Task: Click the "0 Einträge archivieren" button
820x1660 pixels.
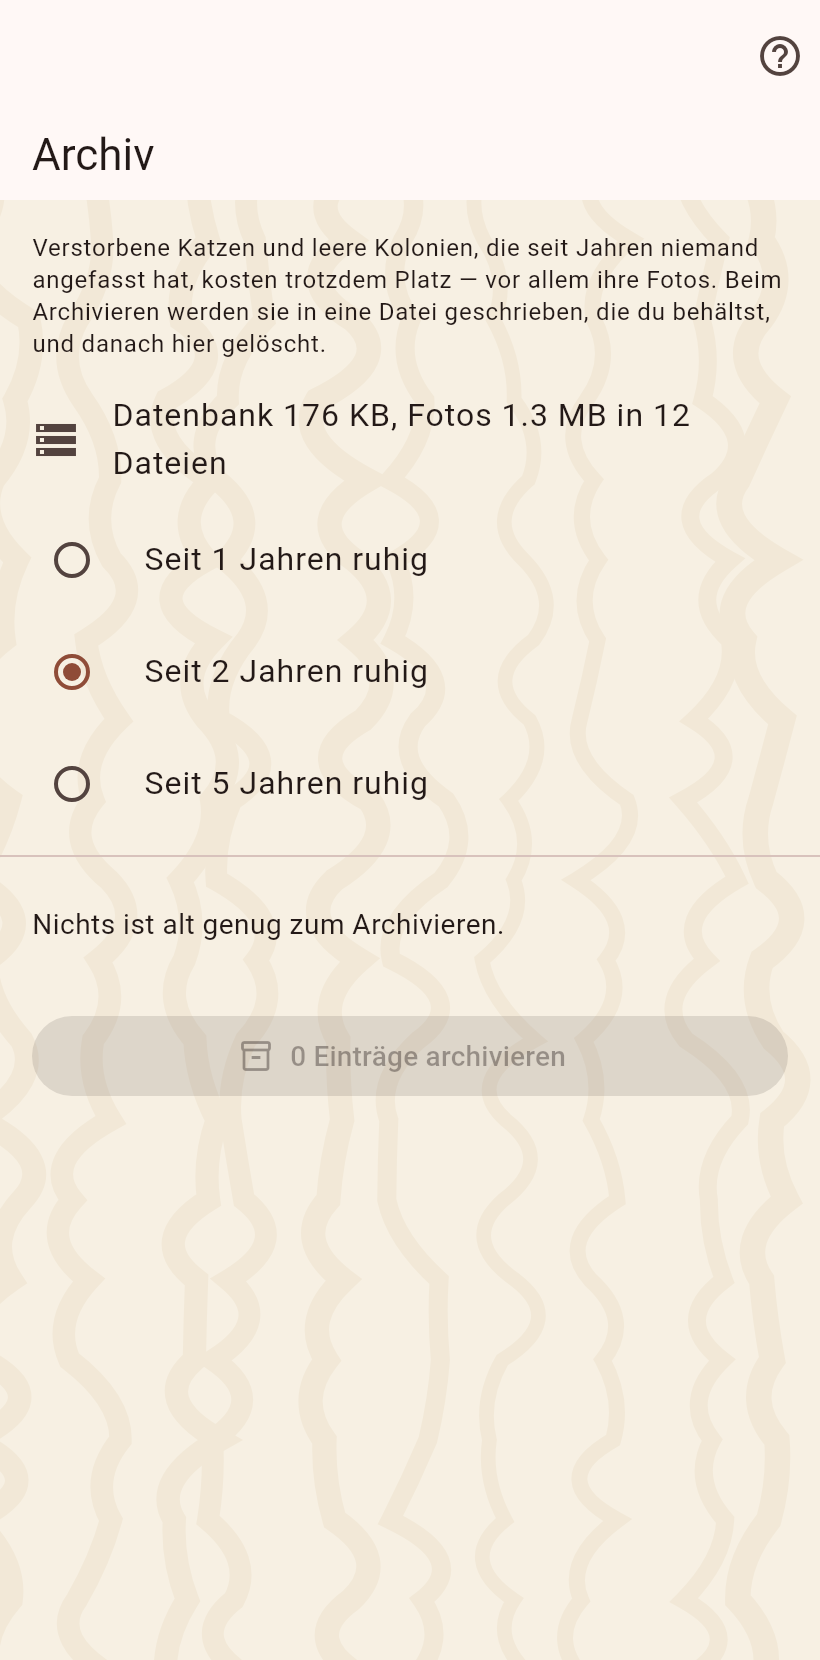Action: pyautogui.click(x=410, y=1056)
